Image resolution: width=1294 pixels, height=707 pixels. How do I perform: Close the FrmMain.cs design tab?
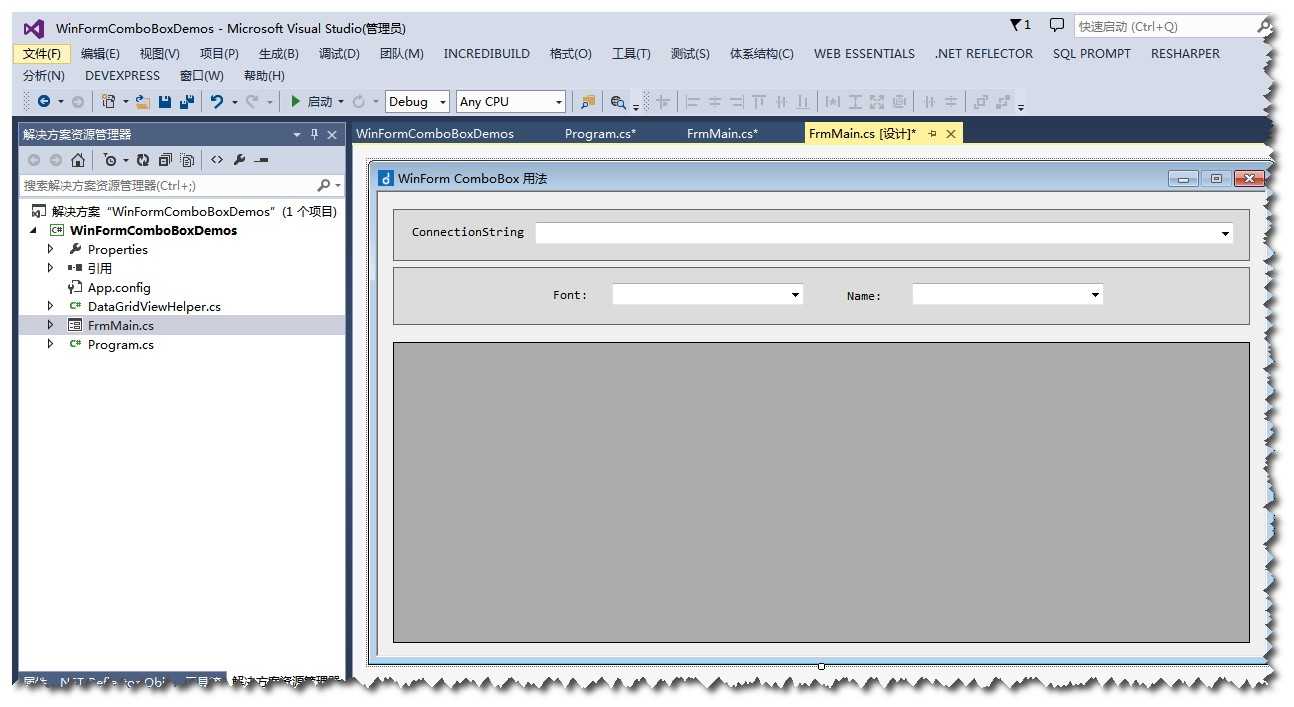[x=951, y=133]
